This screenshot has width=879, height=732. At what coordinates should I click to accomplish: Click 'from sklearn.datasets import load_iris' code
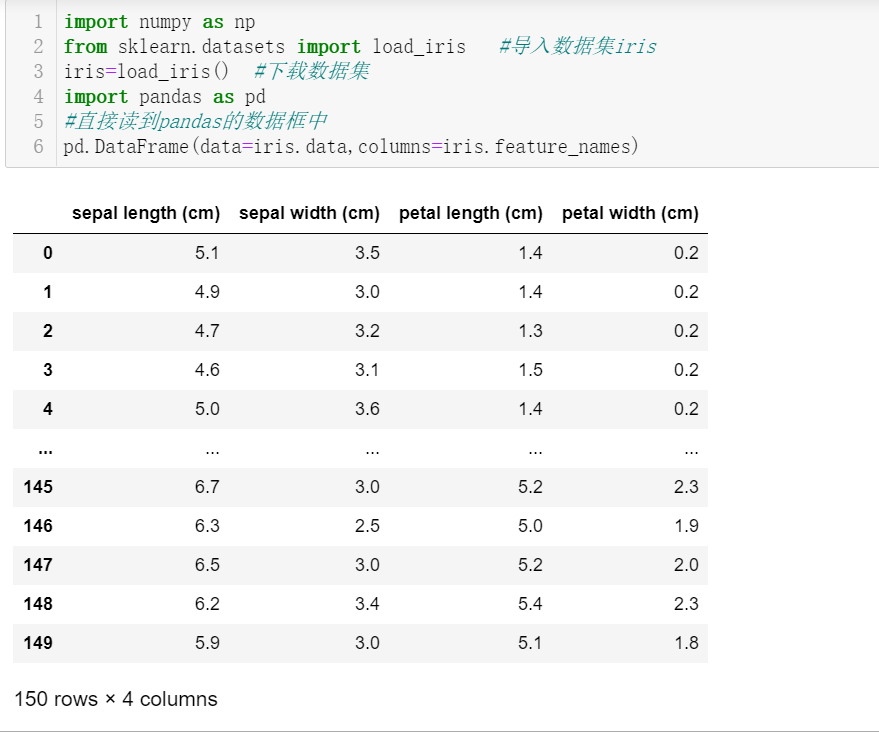tap(265, 47)
